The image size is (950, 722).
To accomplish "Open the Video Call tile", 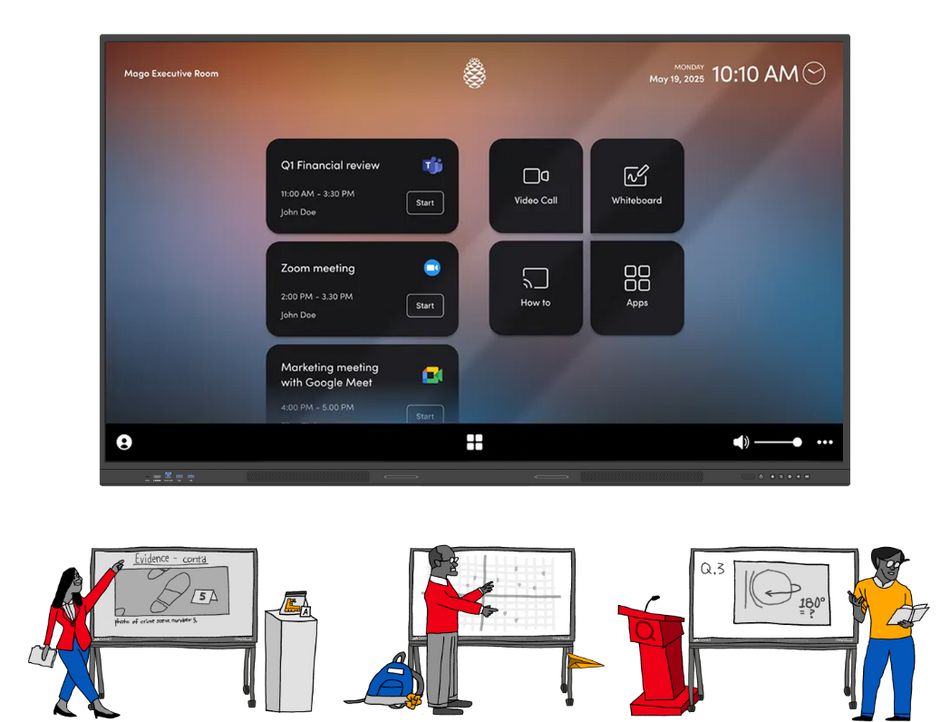I will click(x=536, y=186).
